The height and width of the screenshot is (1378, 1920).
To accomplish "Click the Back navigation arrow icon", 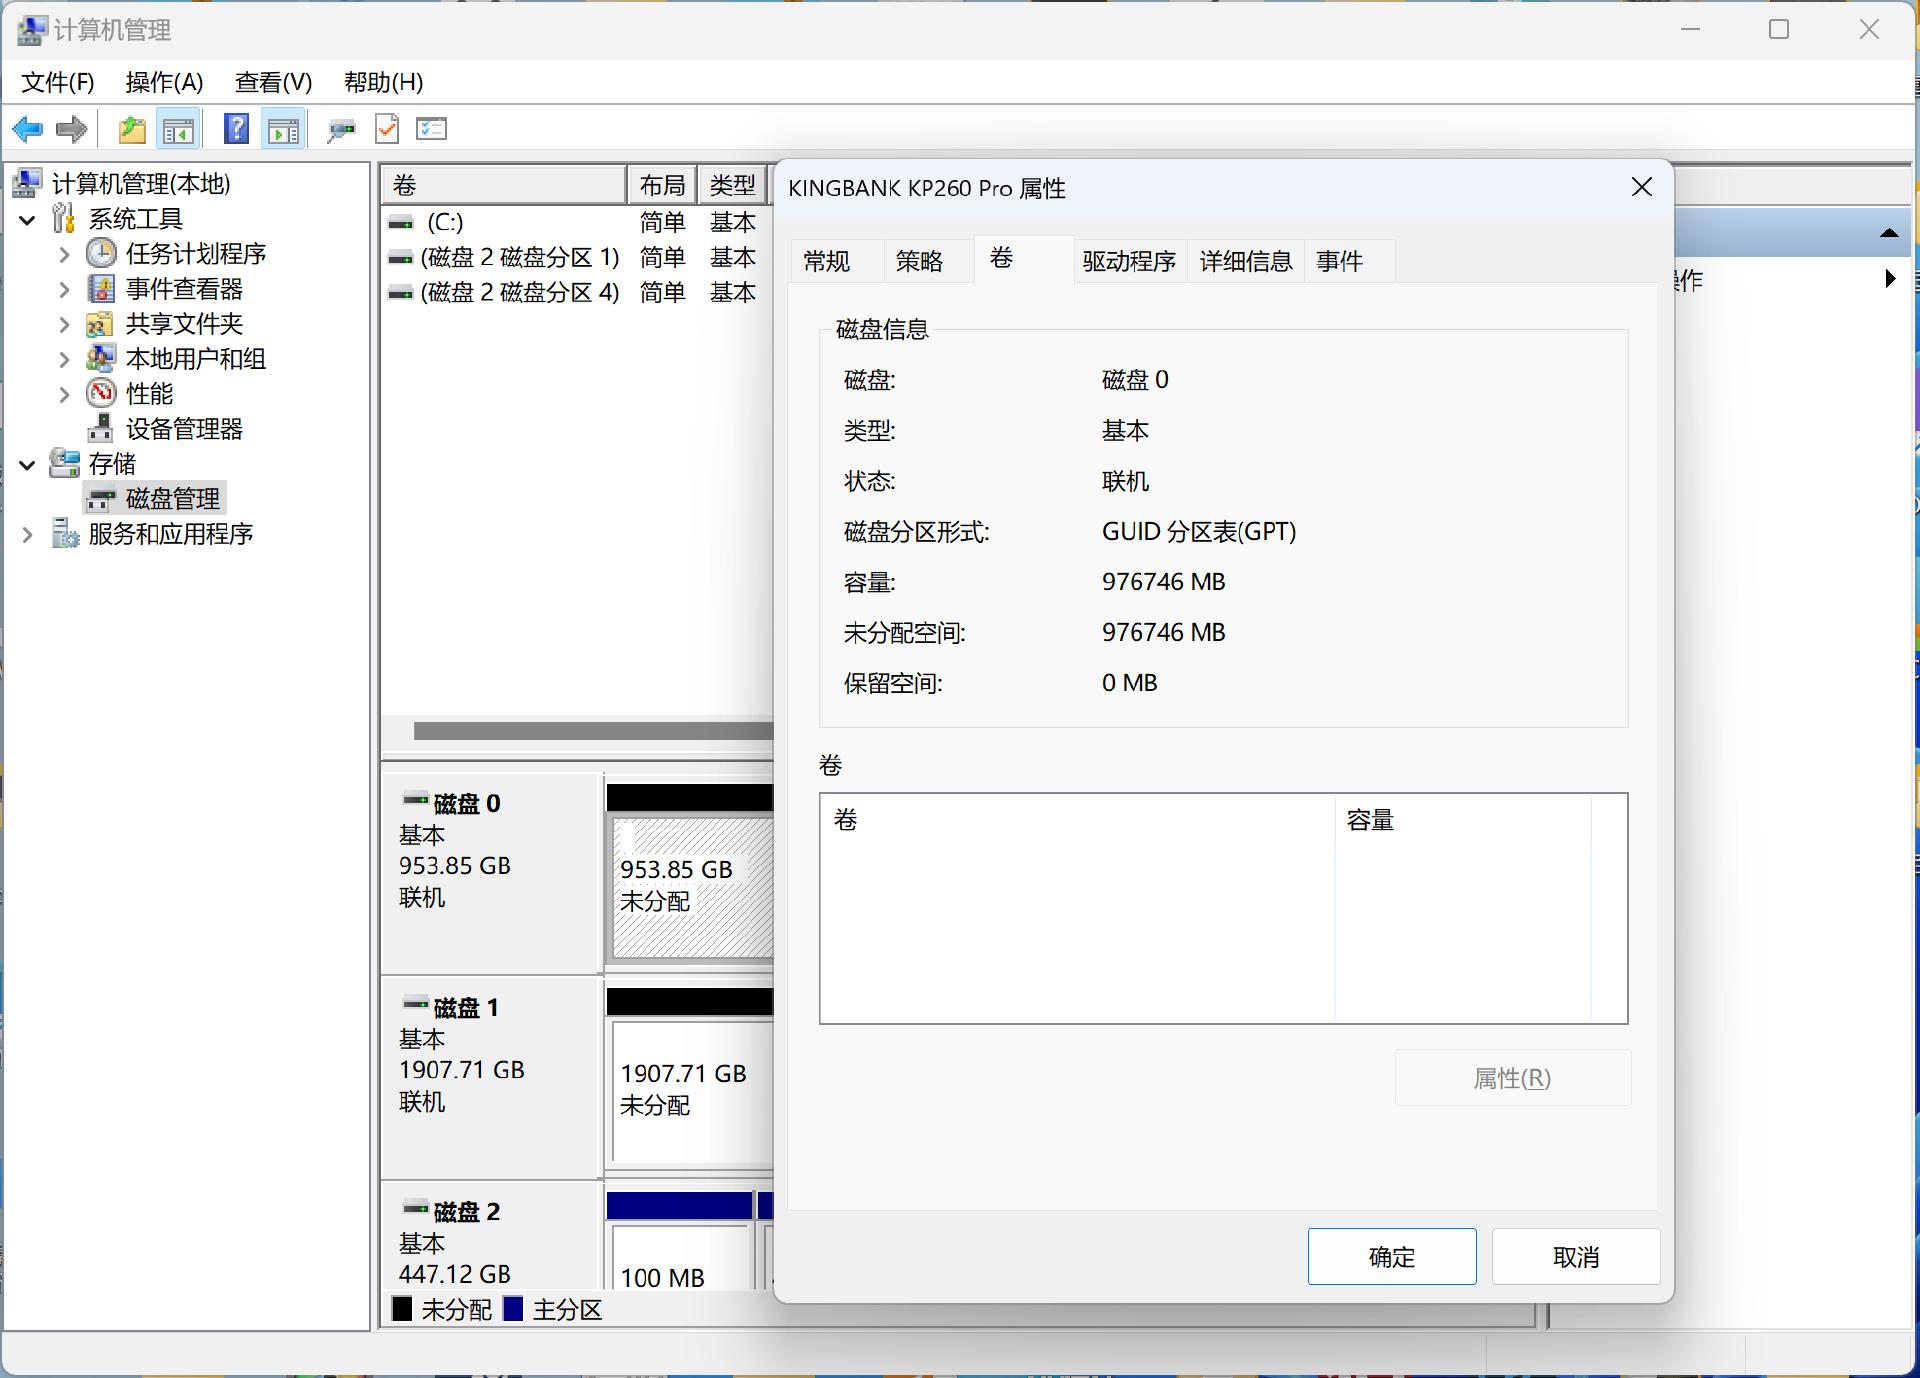I will click(x=27, y=128).
